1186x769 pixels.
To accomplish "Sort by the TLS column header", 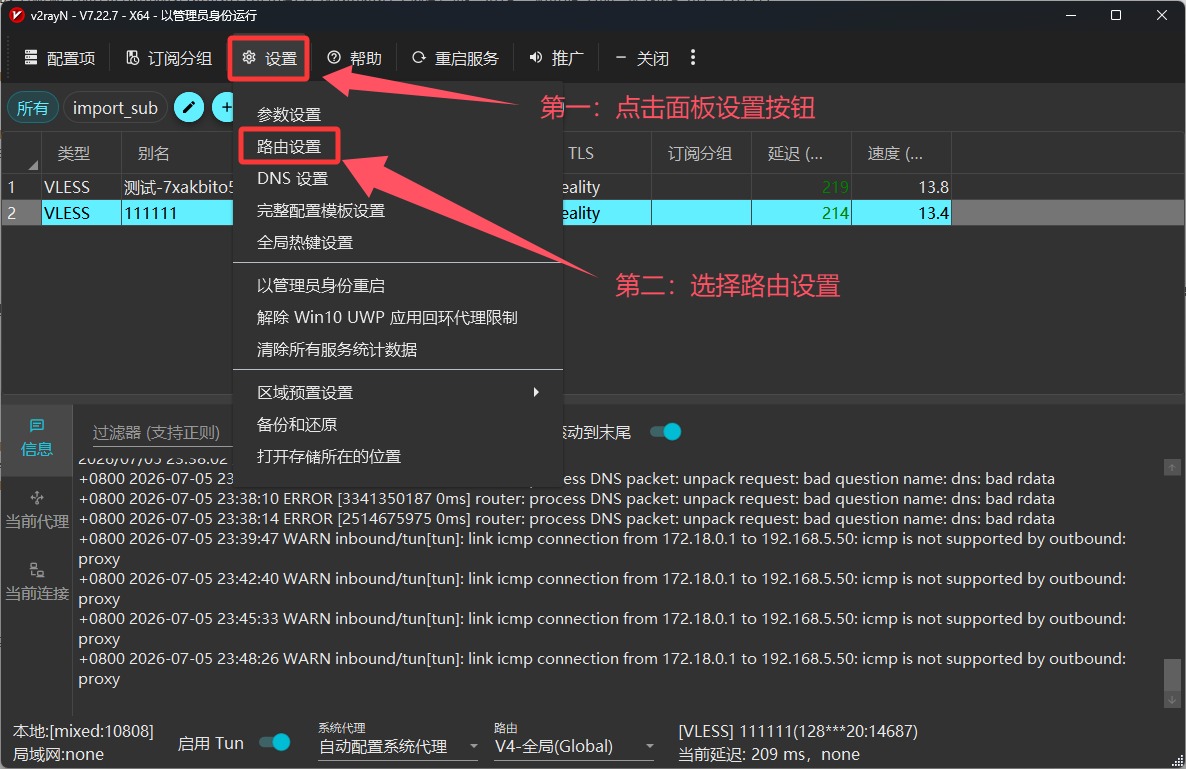I will 580,153.
